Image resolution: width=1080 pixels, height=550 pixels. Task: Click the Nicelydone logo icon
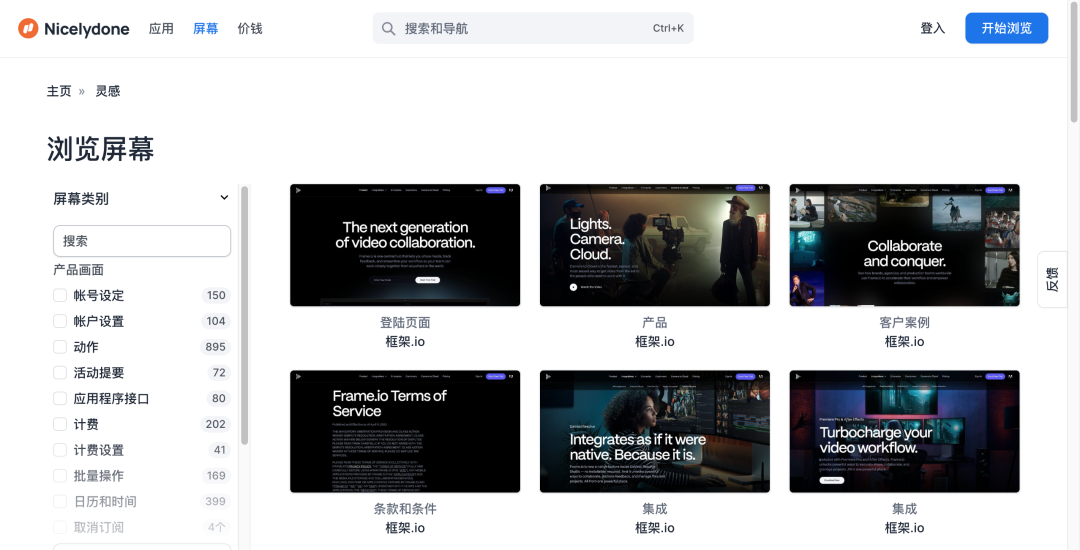(28, 28)
